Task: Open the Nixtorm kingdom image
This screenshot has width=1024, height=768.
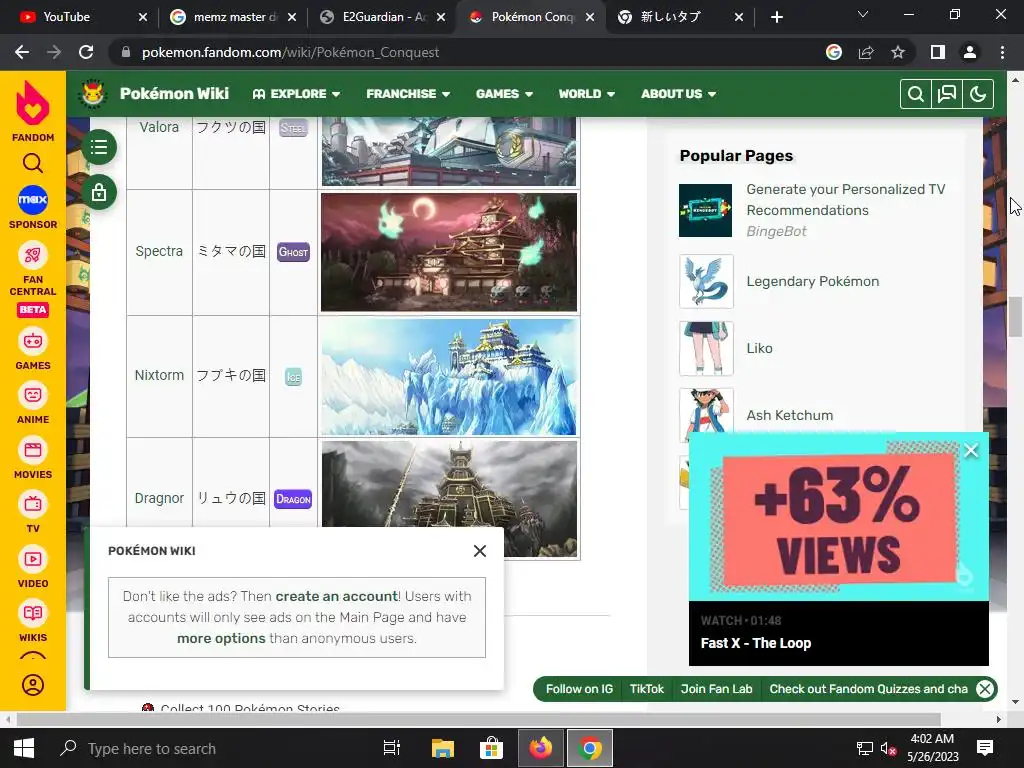Action: 449,377
